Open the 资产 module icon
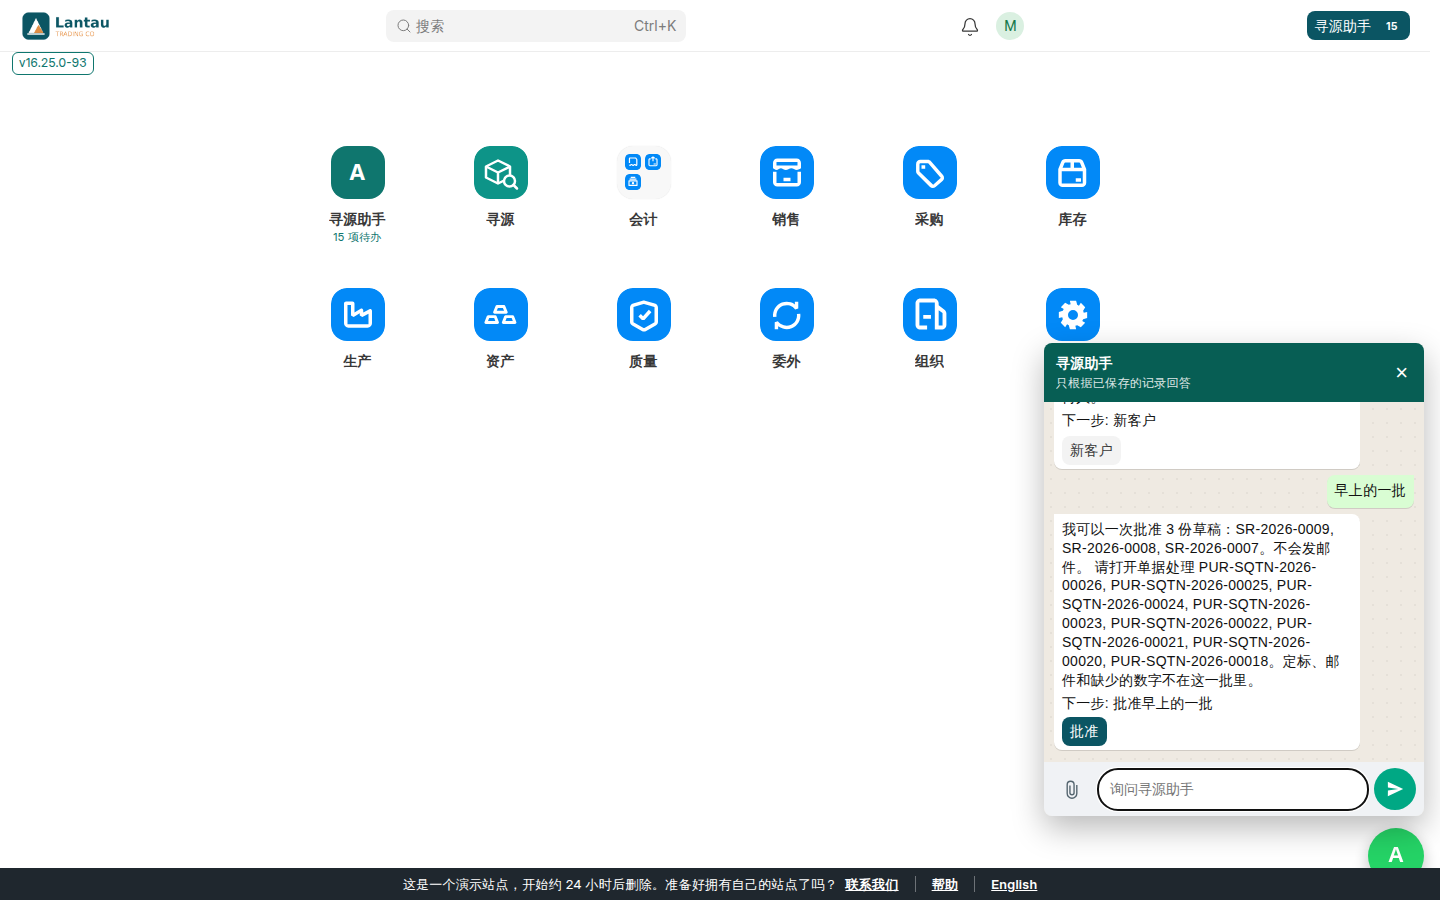The width and height of the screenshot is (1440, 900). click(x=501, y=315)
